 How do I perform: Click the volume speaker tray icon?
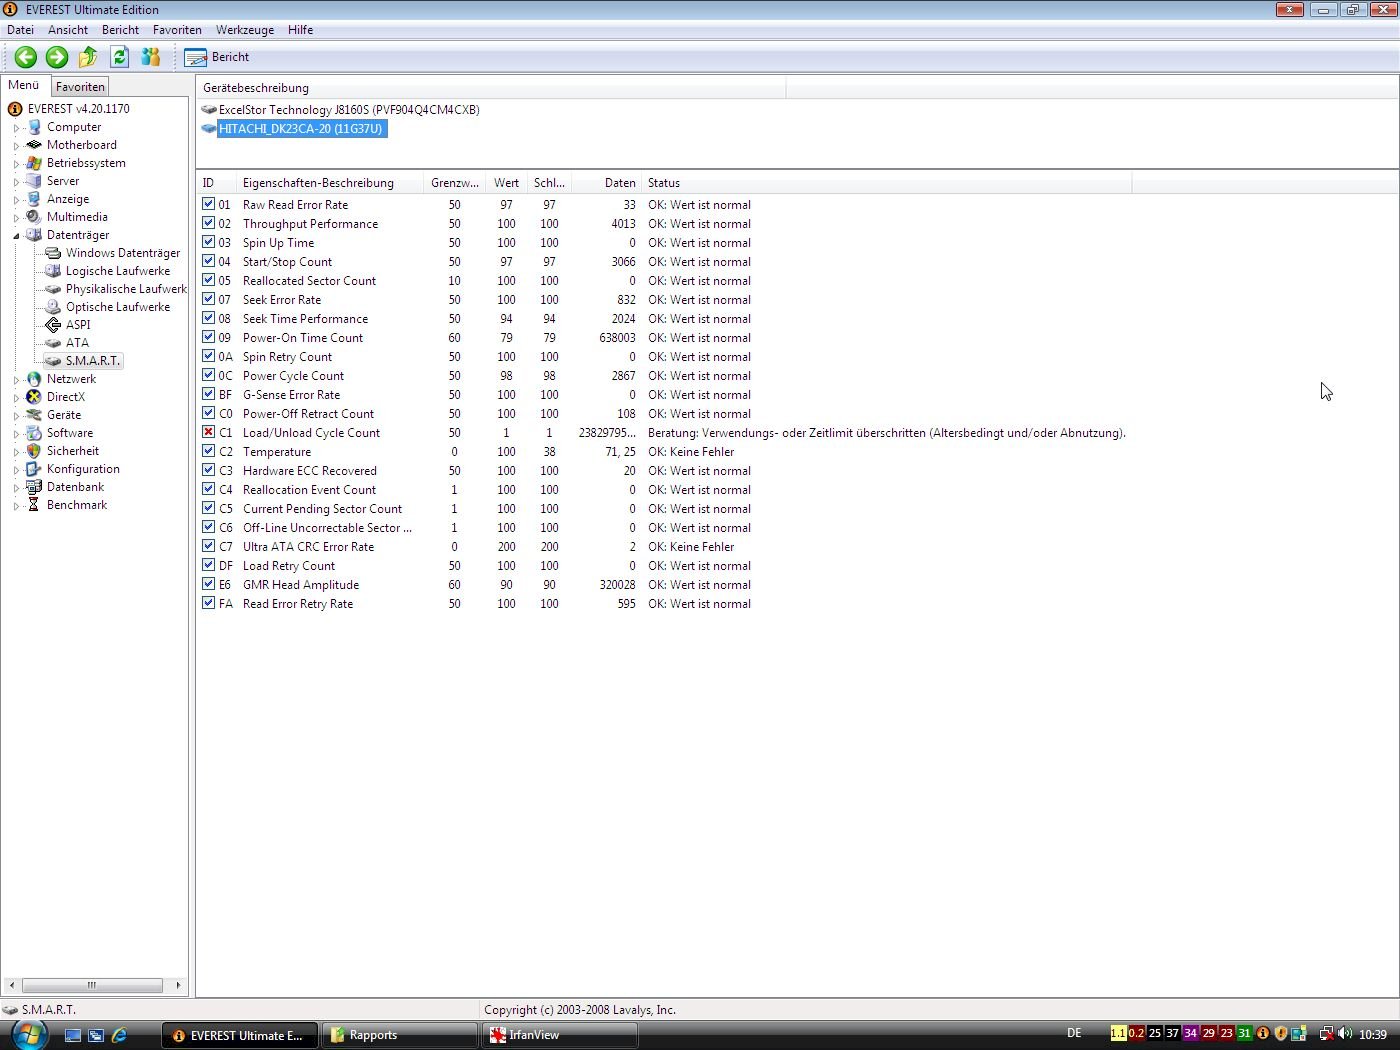point(1345,1034)
